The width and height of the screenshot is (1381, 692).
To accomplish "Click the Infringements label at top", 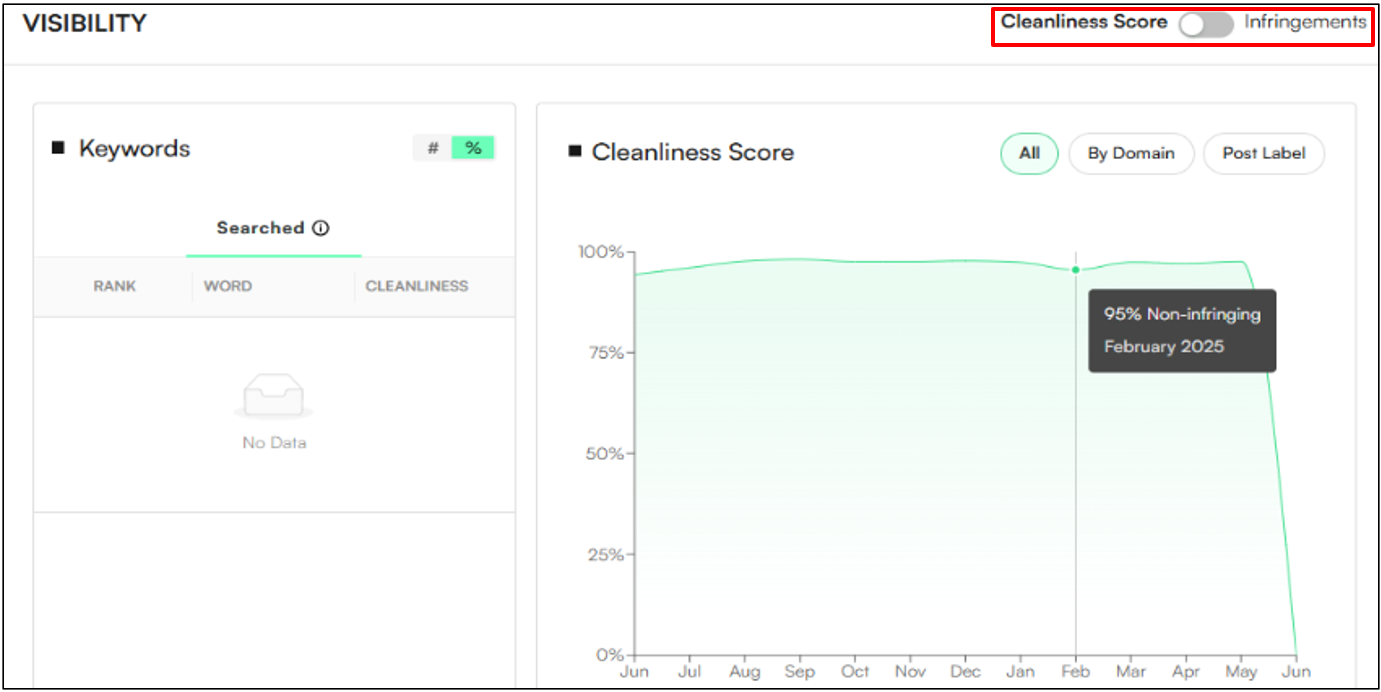I will (x=1305, y=22).
